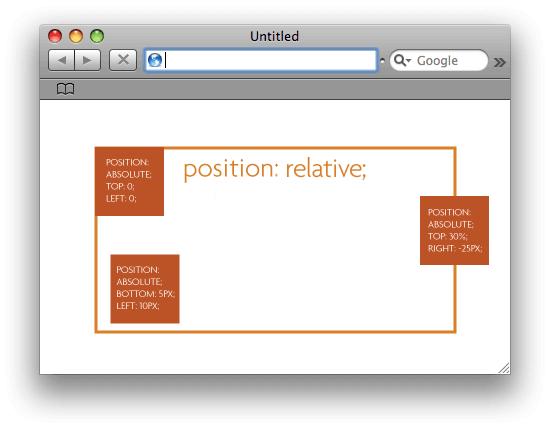Click the box labeled TOP: 0; LEFT: 0;
Viewport: 550px width, 429px height.
click(129, 181)
